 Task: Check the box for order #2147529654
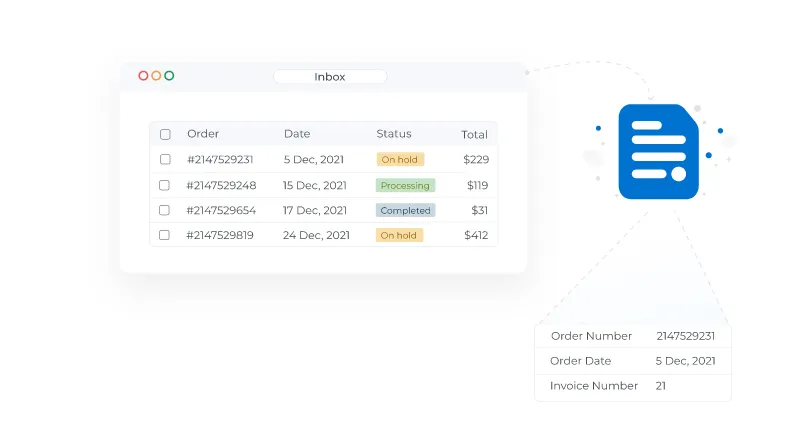pos(164,210)
